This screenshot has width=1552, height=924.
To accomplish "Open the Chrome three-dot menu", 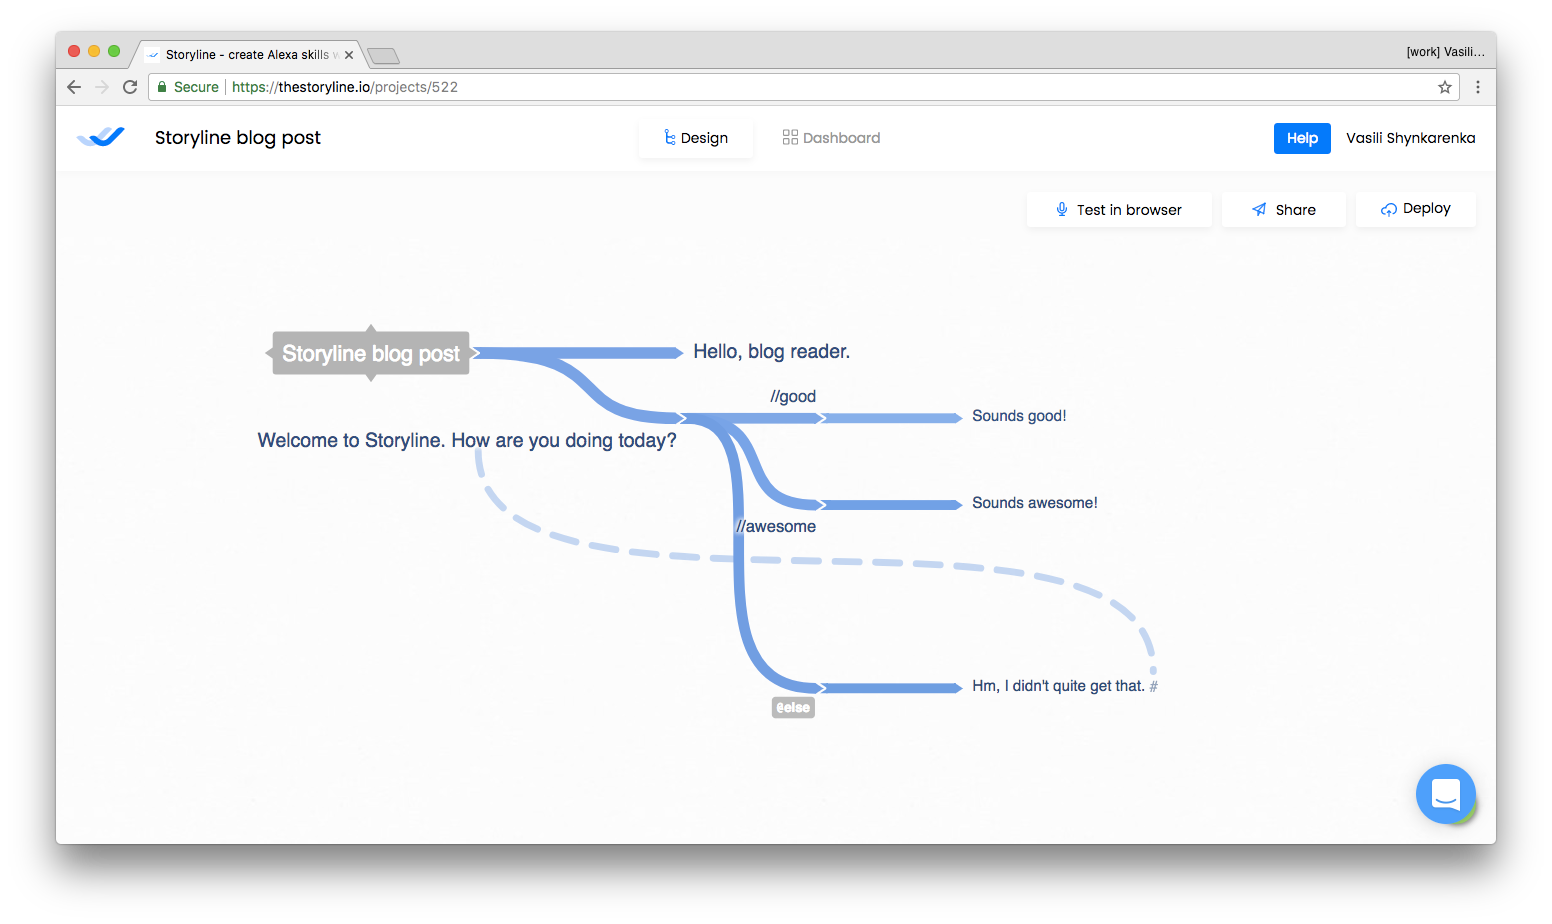I will coord(1477,87).
